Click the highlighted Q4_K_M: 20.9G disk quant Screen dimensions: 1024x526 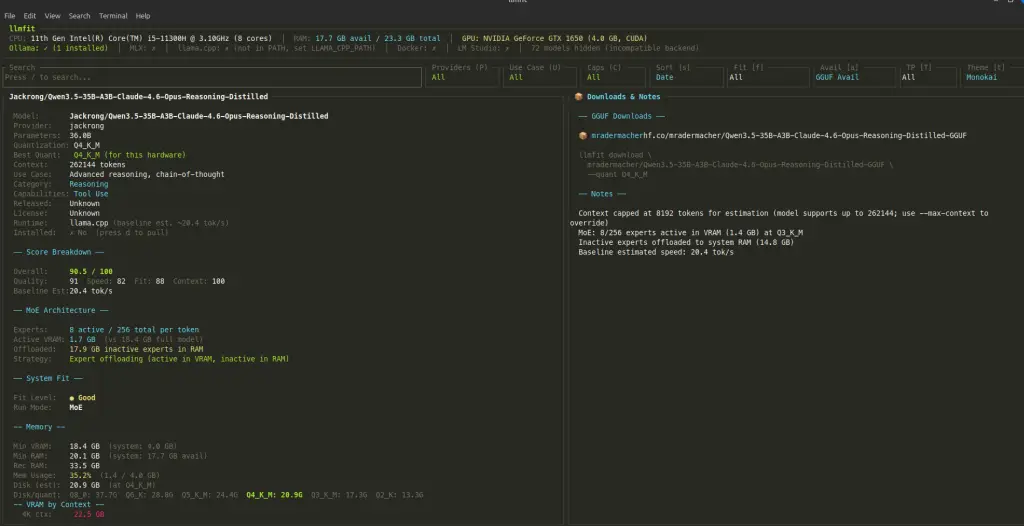[x=274, y=494]
